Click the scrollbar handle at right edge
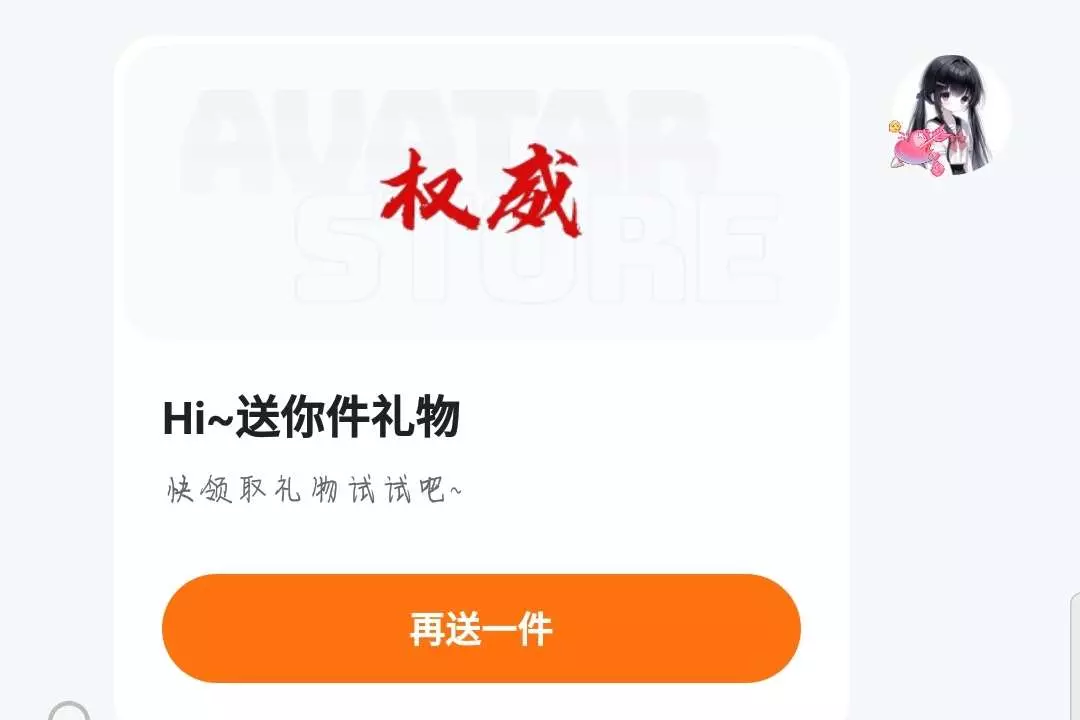 (x=1074, y=655)
